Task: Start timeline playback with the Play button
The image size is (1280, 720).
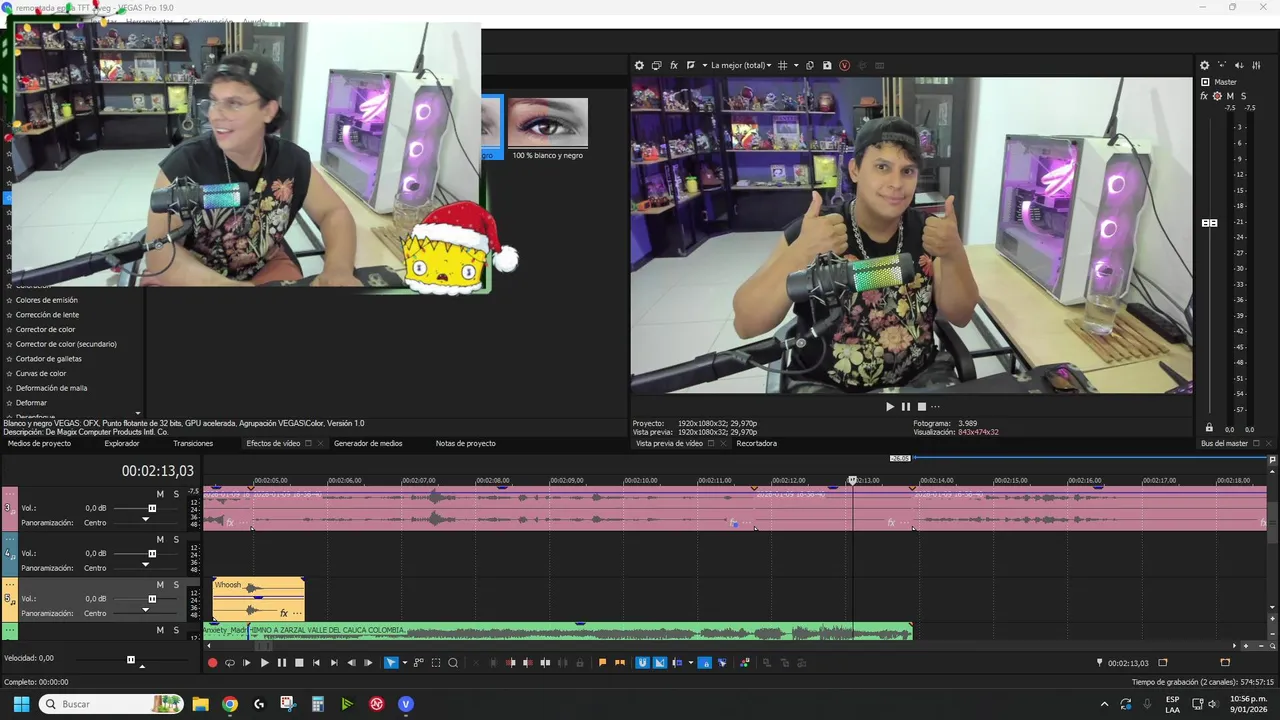Action: tap(264, 663)
